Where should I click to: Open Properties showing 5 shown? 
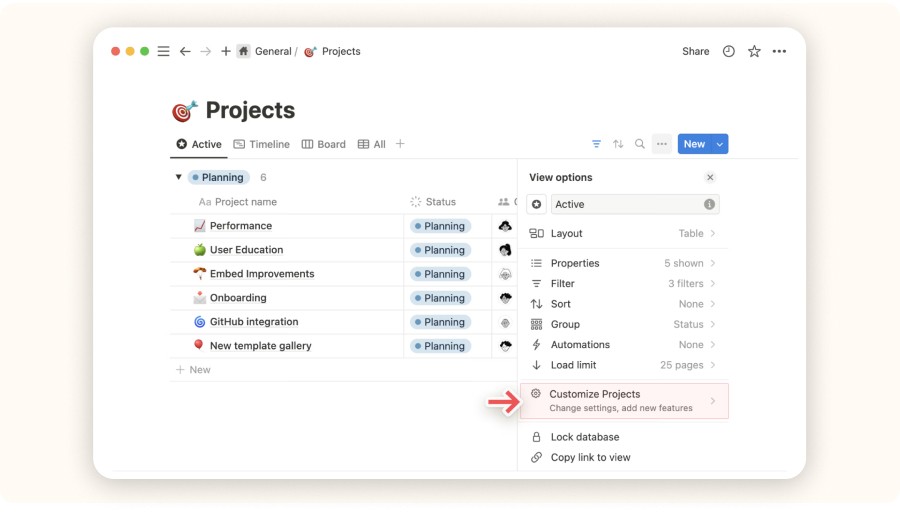(623, 263)
